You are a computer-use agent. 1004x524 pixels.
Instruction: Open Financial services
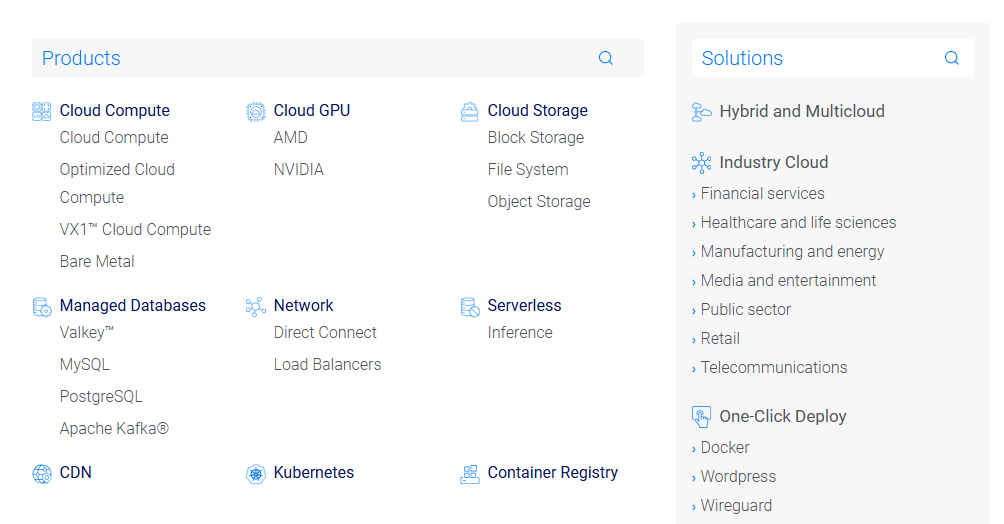[x=762, y=193]
